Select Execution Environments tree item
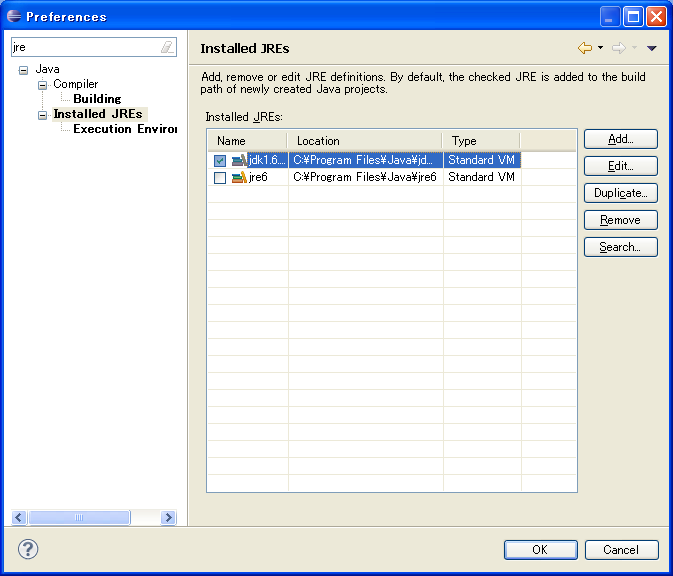The image size is (673, 576). click(125, 129)
